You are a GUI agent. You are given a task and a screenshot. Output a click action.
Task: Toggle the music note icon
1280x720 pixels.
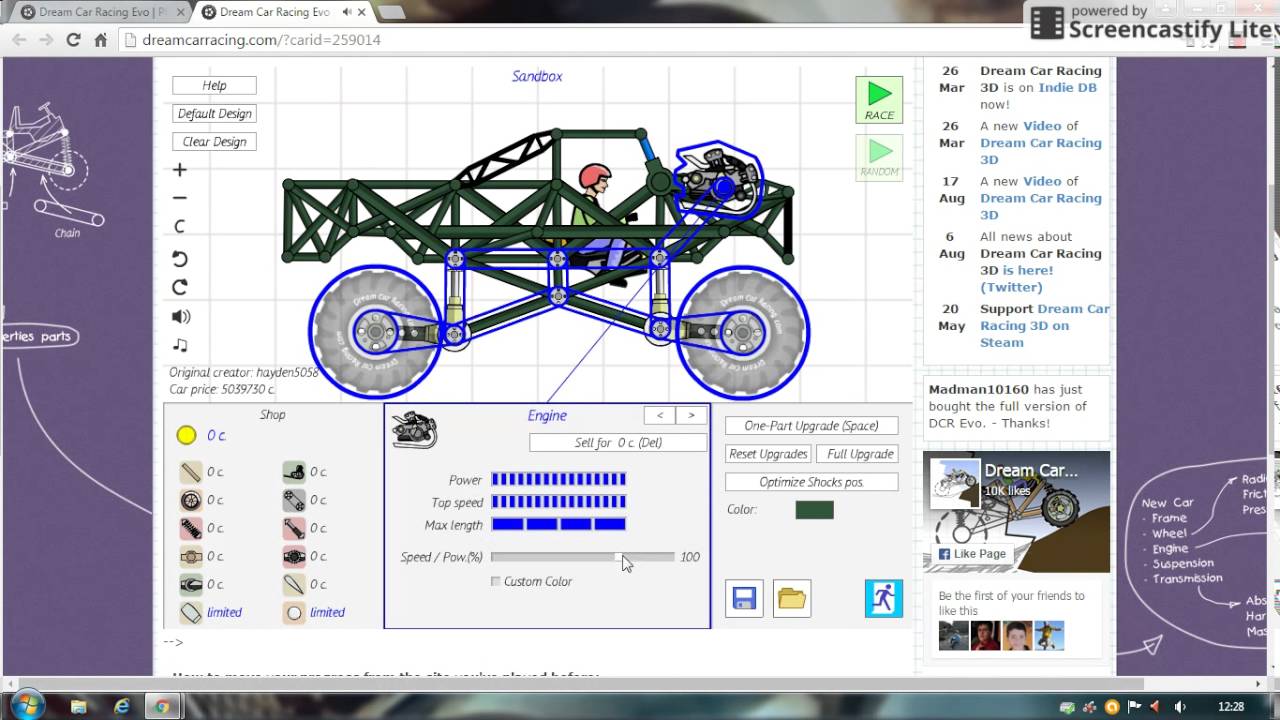point(180,344)
